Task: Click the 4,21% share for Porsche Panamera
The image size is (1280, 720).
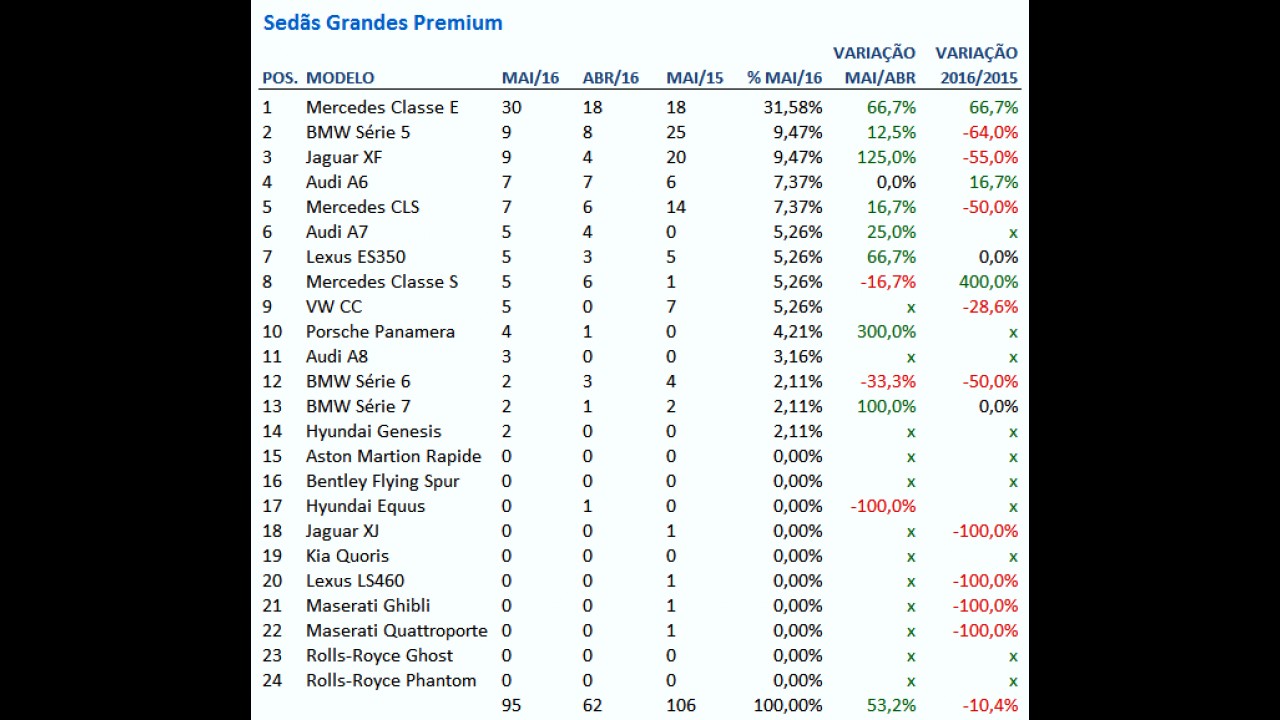Action: point(798,332)
